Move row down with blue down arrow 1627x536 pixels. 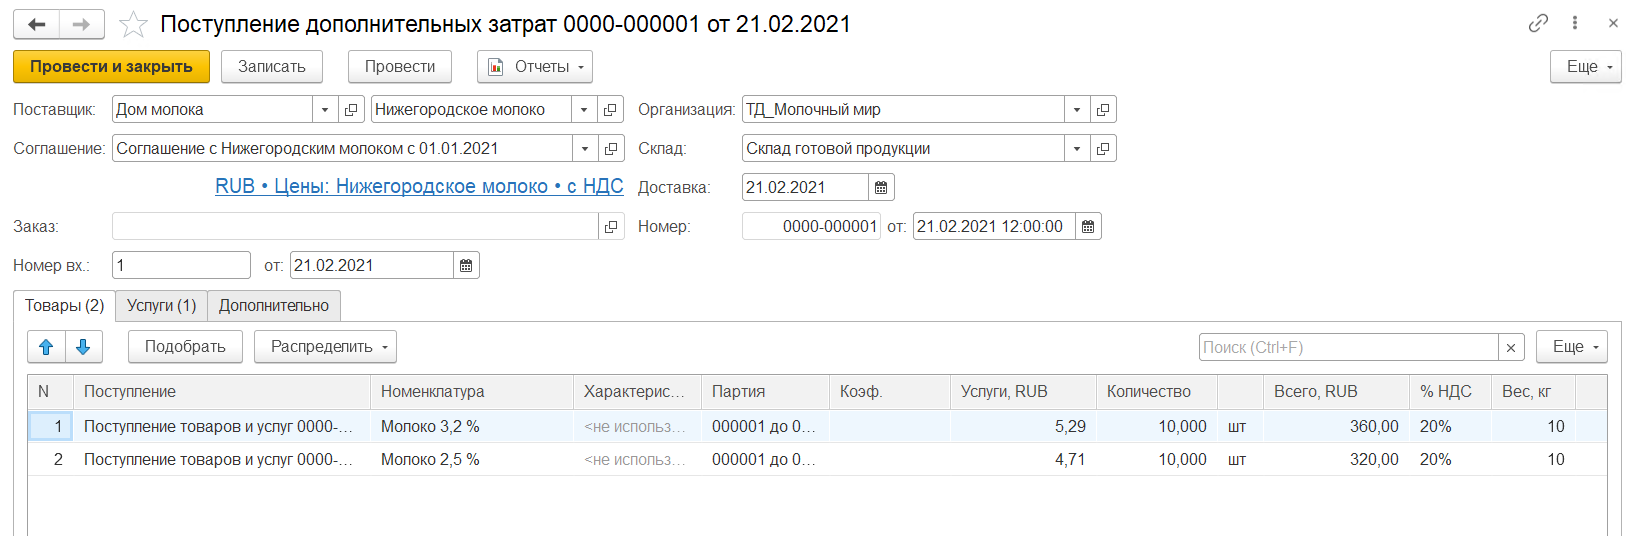point(83,347)
